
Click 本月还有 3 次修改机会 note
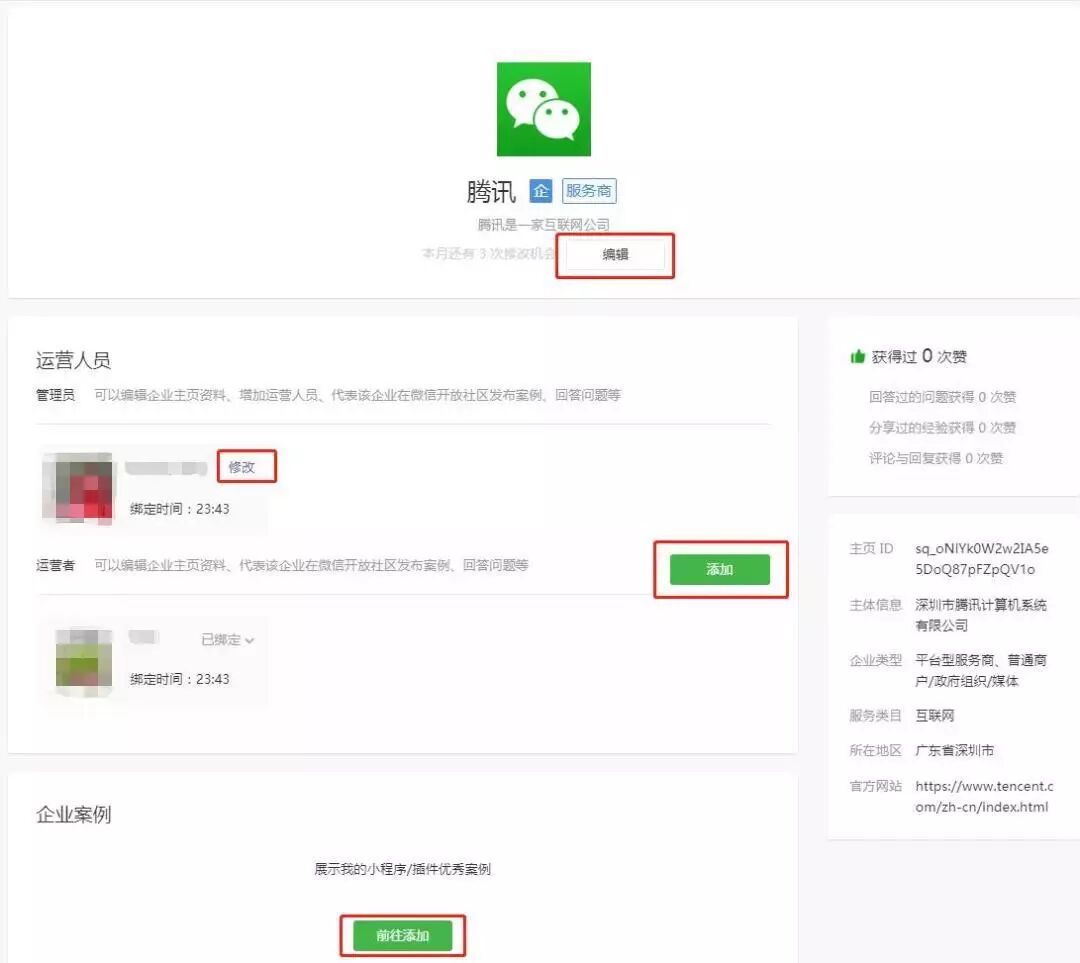tap(488, 253)
